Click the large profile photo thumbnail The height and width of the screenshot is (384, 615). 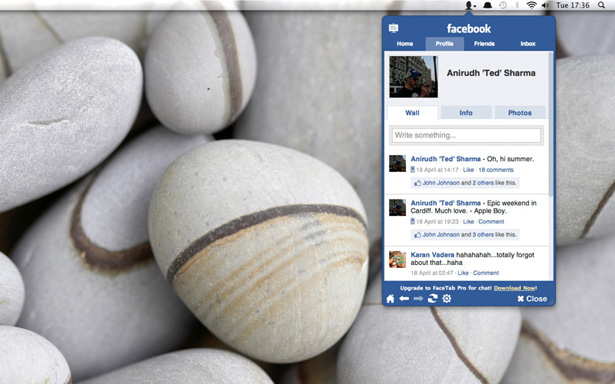pyautogui.click(x=413, y=77)
